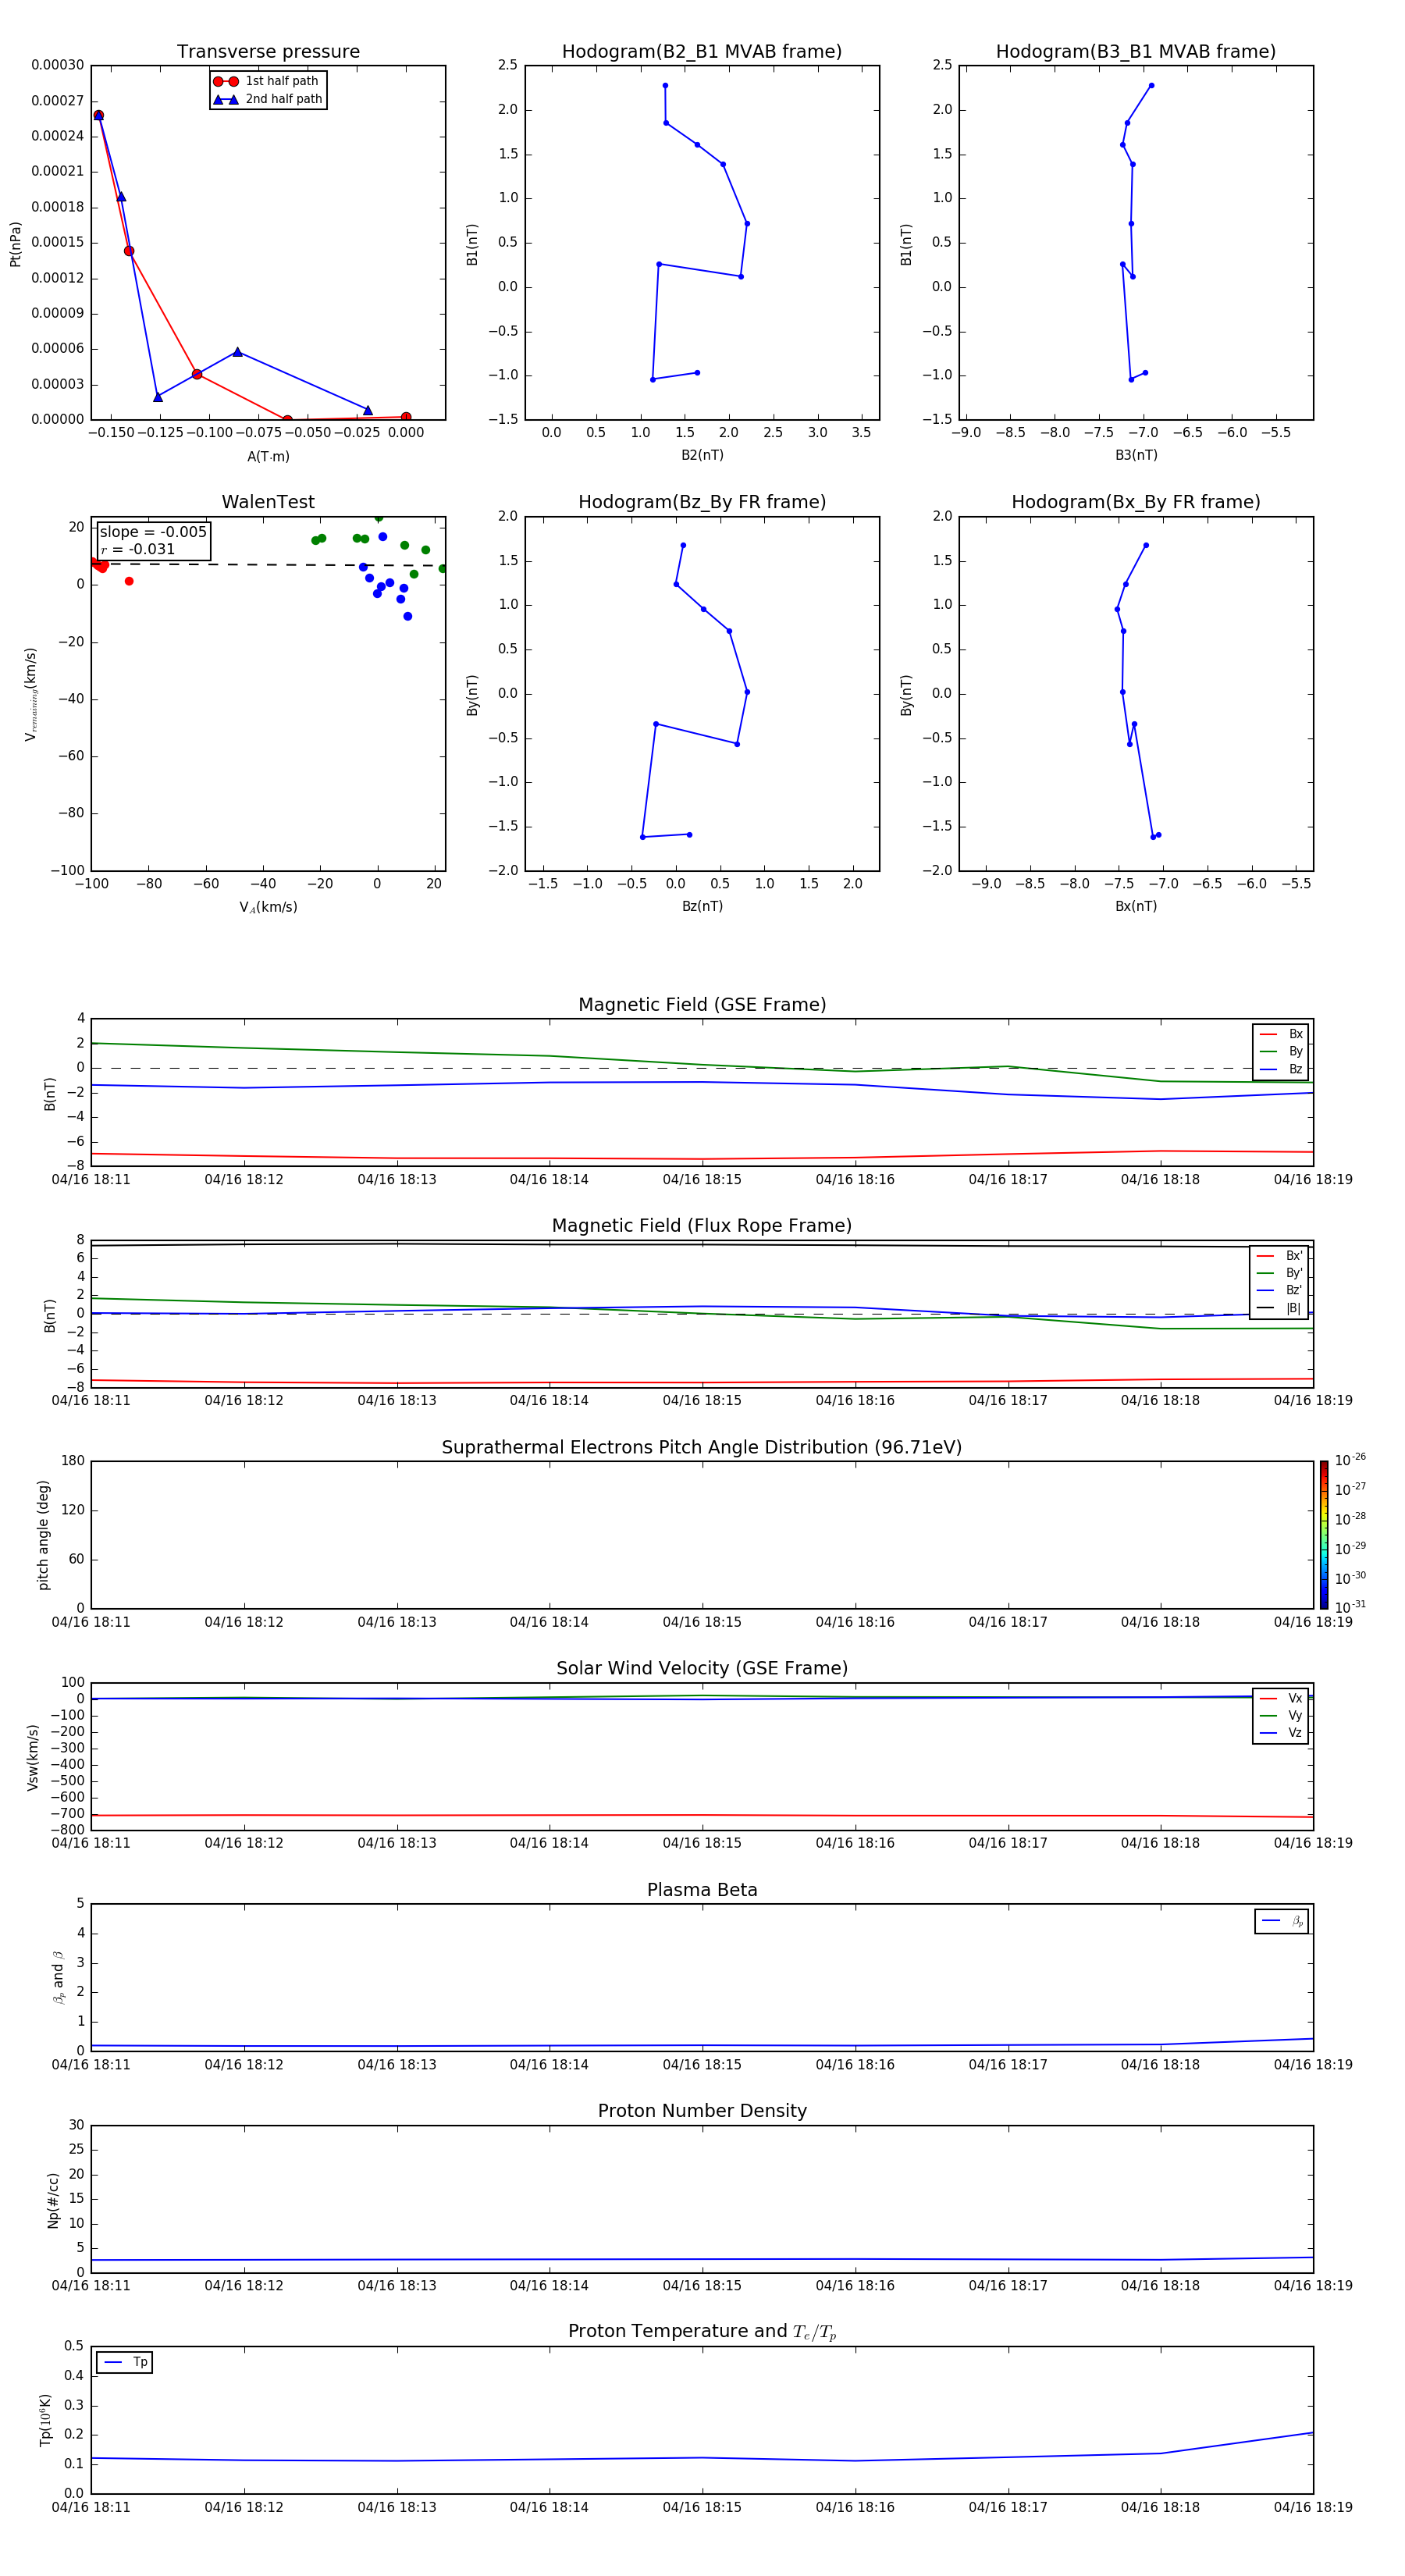Screen dimensions: 1405x2576
Task: Click the 'r = -0.031' annotation
Action: tap(138, 549)
